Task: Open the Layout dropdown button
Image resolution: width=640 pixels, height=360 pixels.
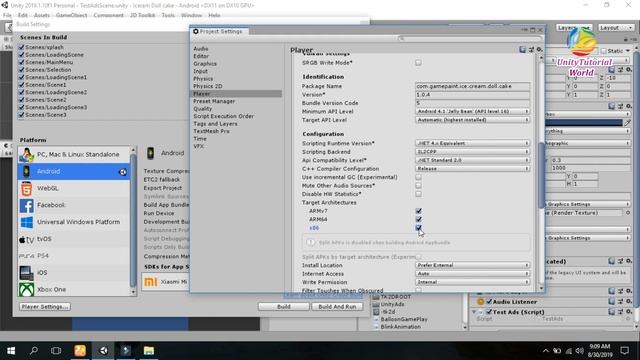Action: click(616, 28)
